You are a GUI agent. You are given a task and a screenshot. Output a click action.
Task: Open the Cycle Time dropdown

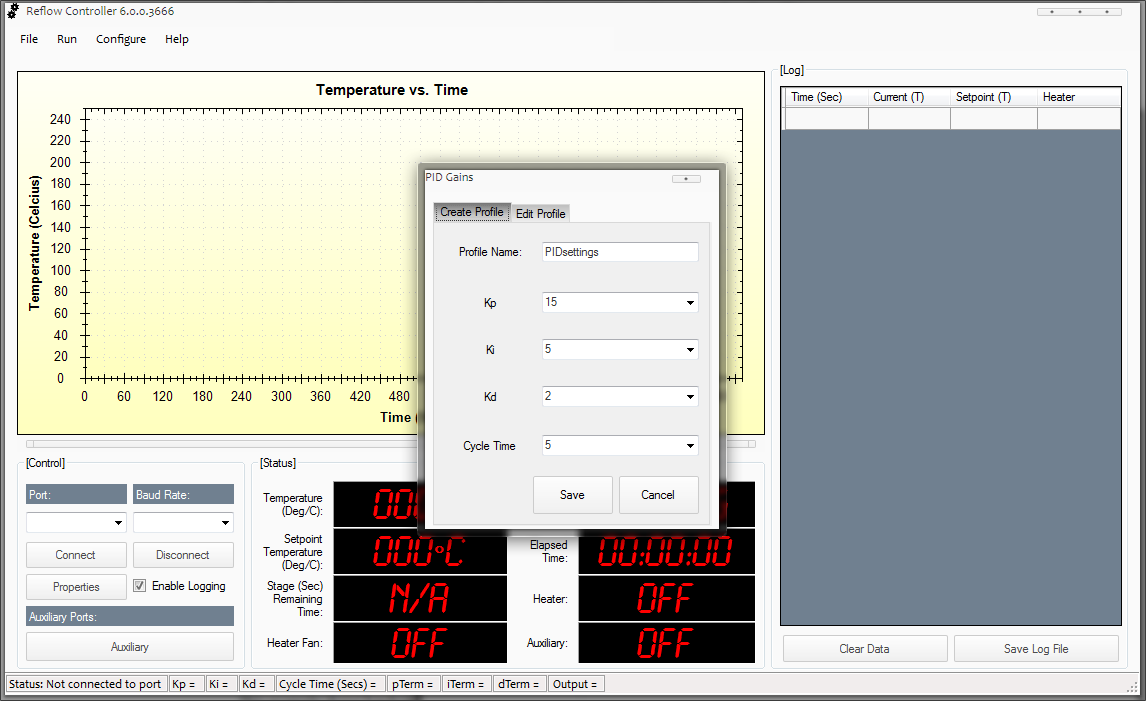[690, 446]
